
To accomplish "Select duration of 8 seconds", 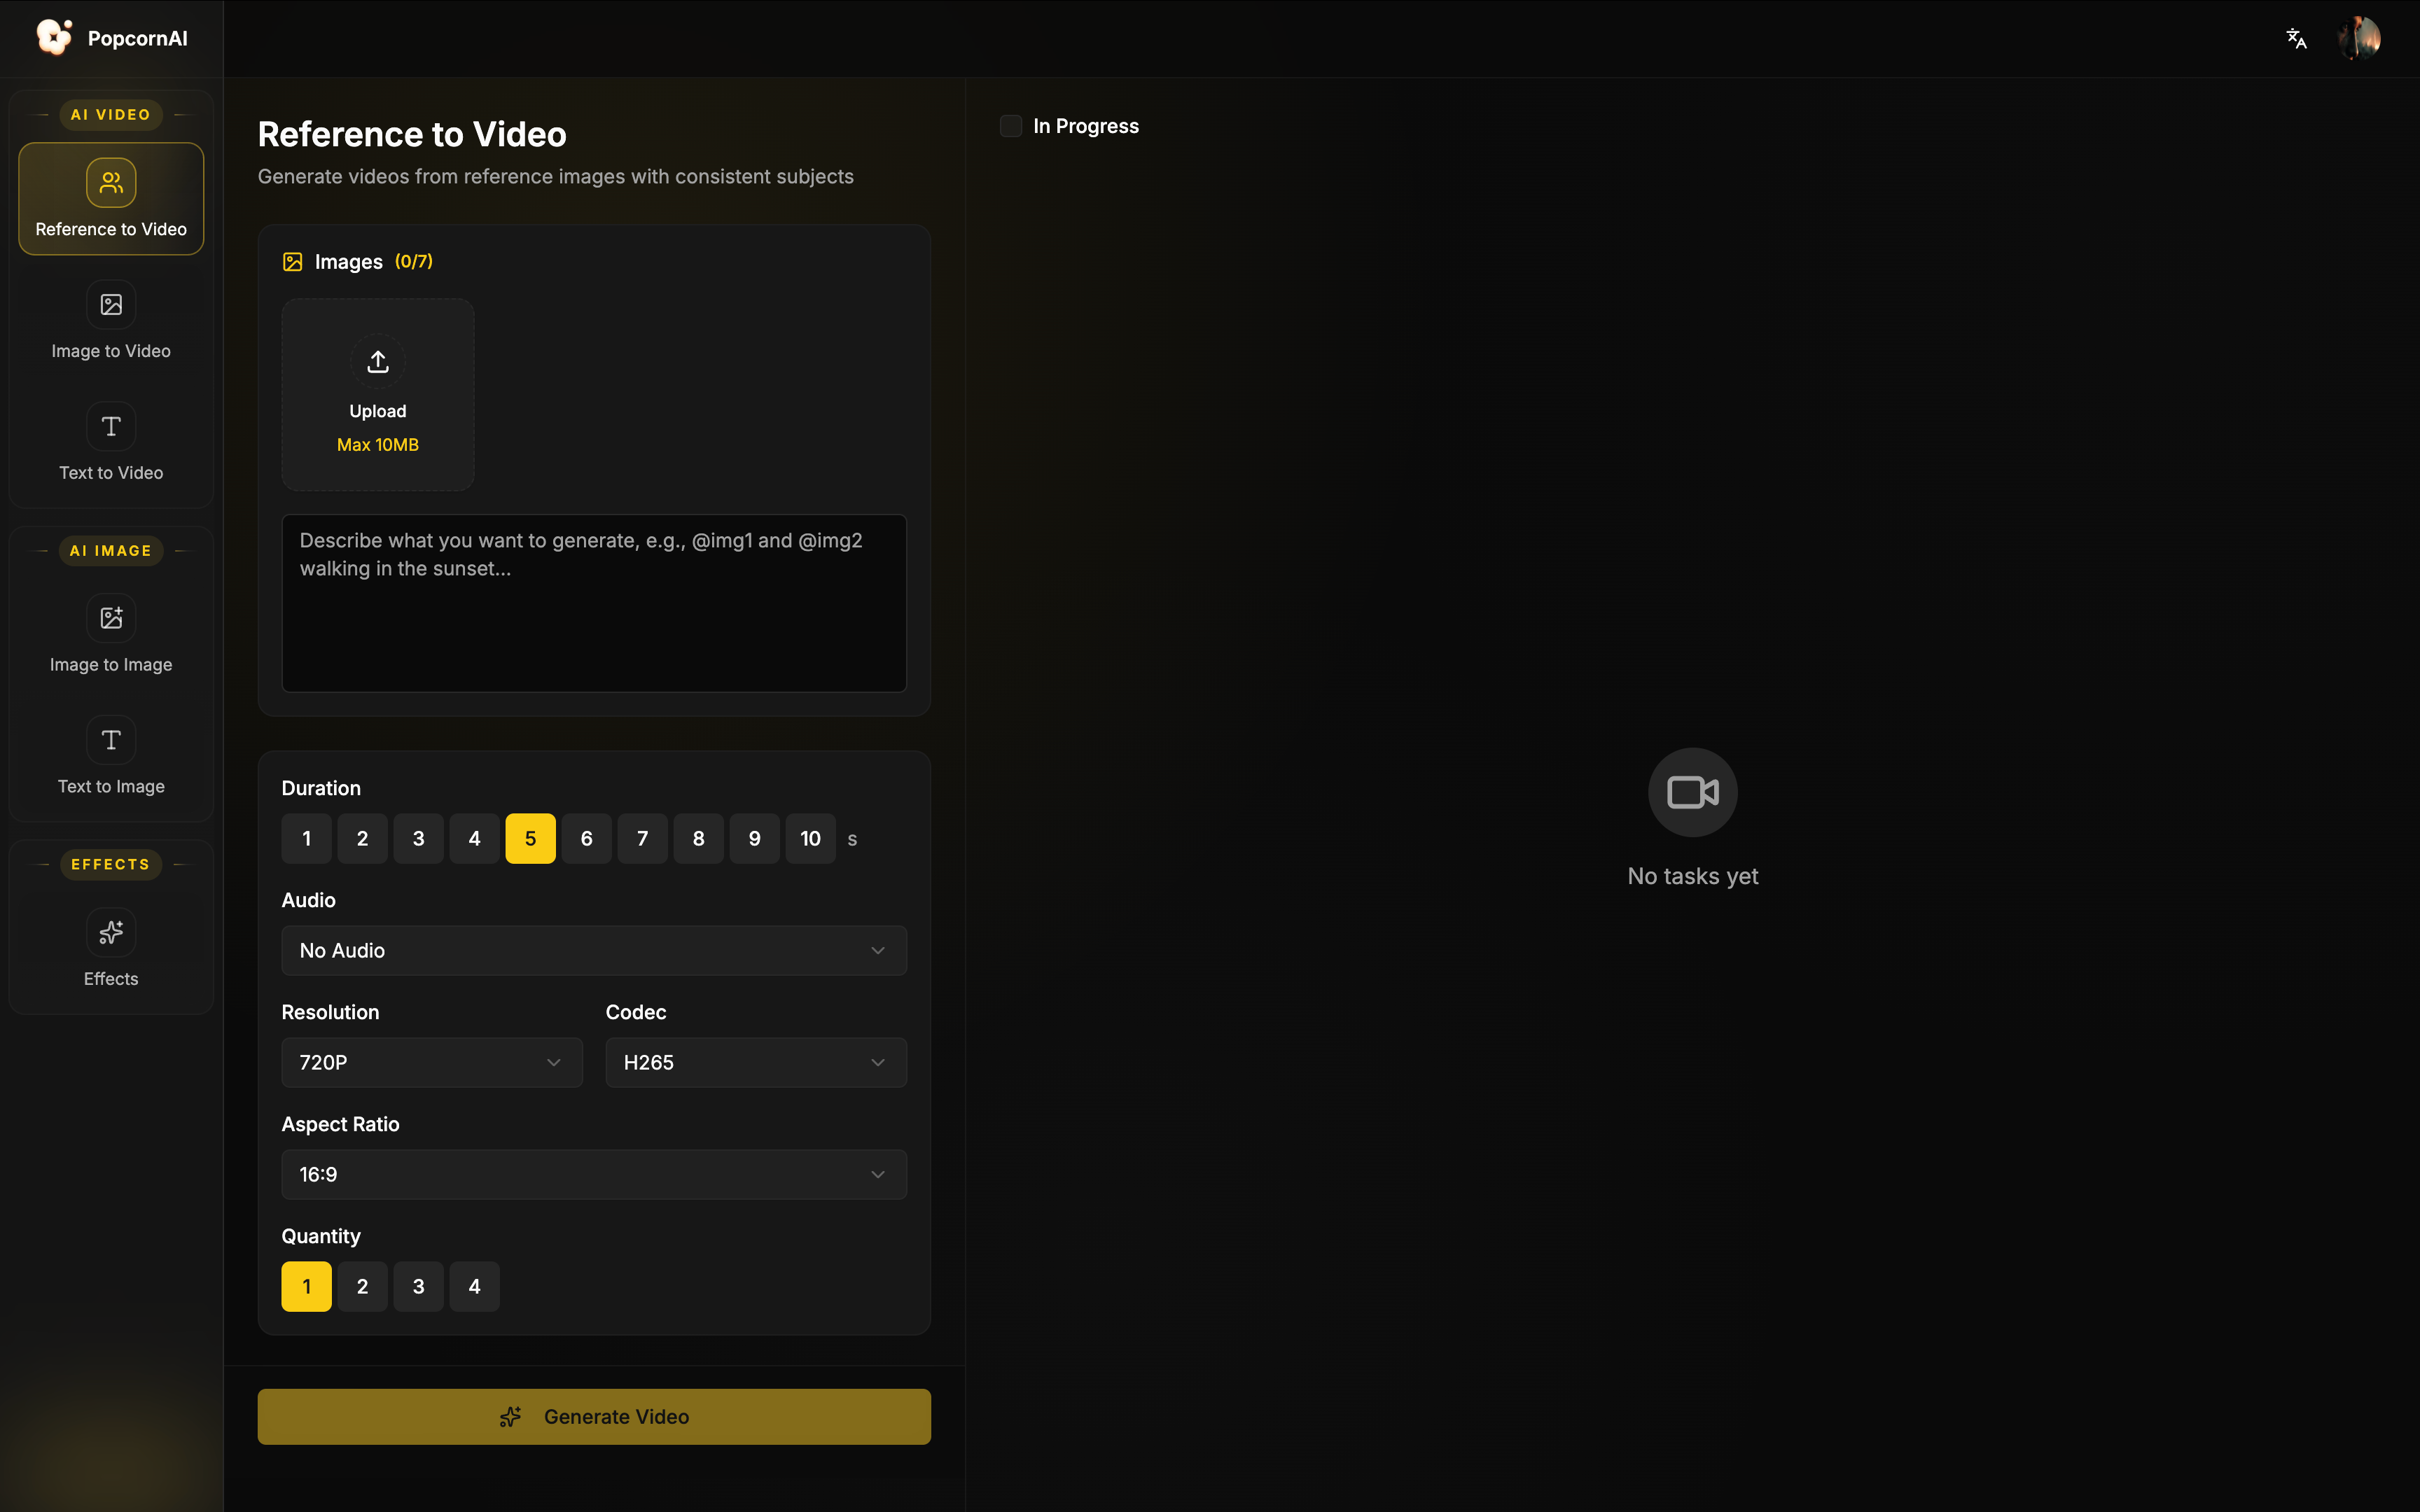I will click(x=698, y=838).
